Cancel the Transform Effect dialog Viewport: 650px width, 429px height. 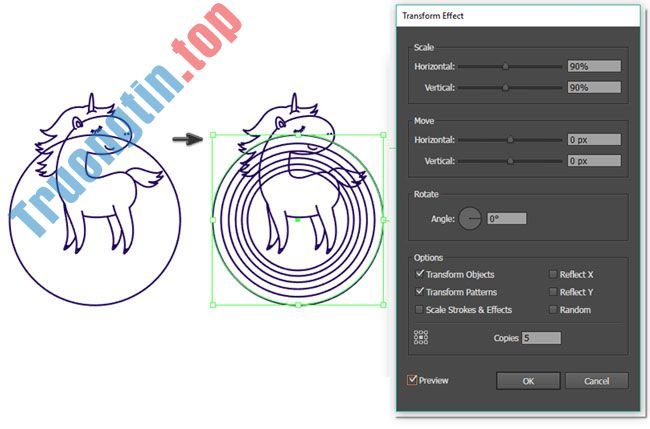point(596,381)
